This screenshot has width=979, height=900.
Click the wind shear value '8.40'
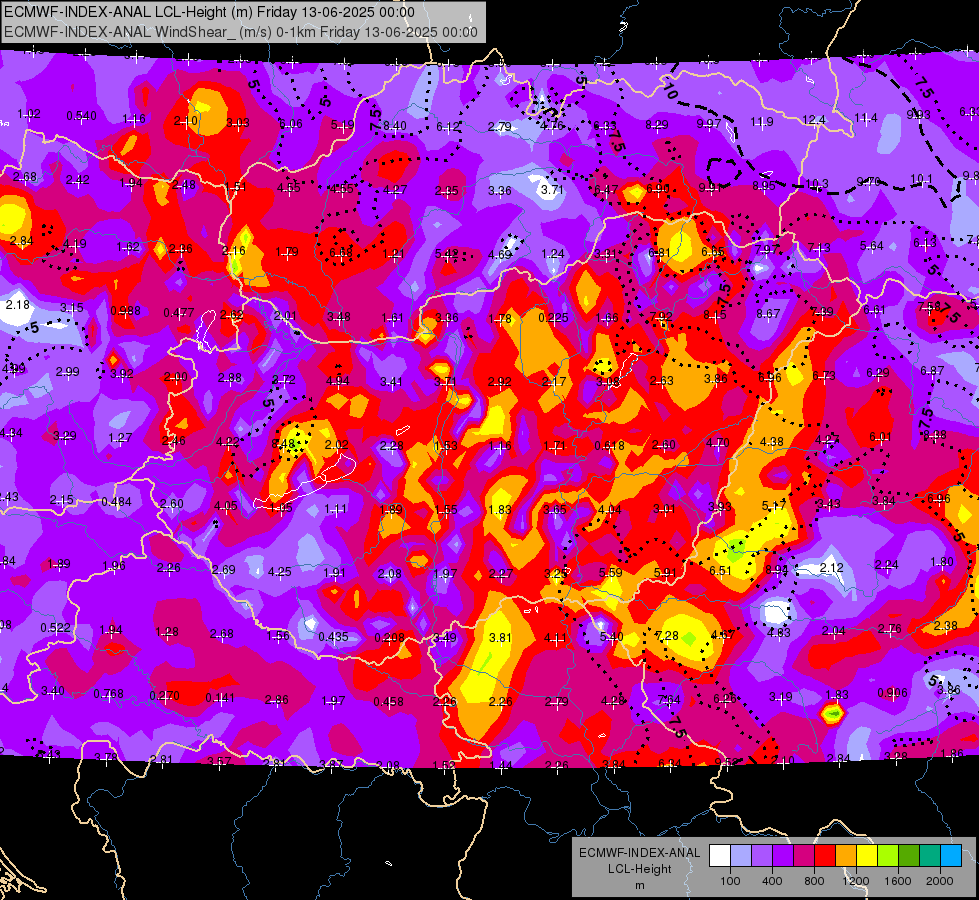point(395,126)
